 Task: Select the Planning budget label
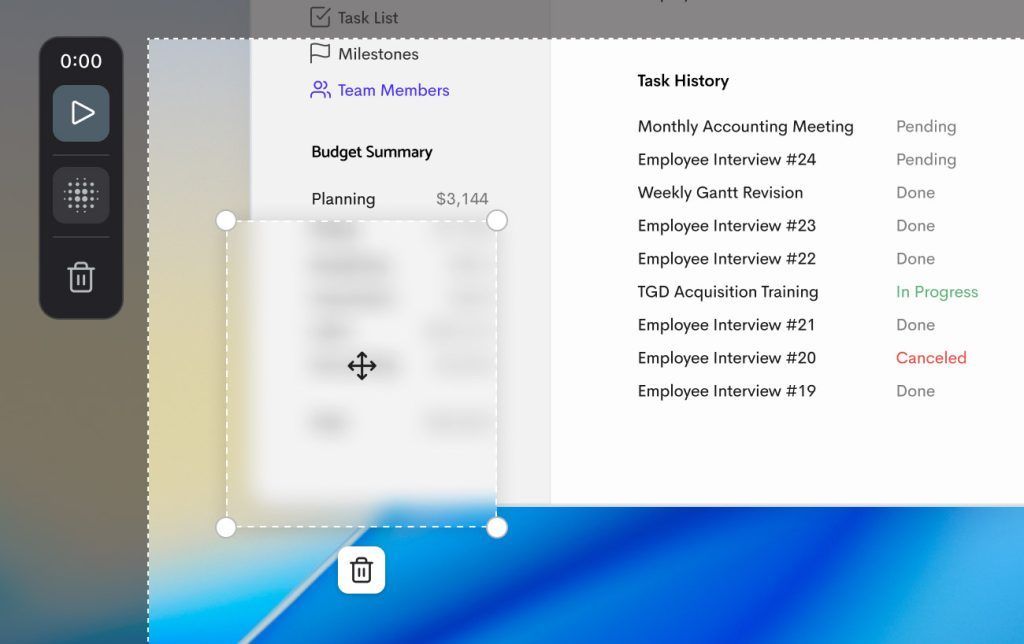coord(344,199)
